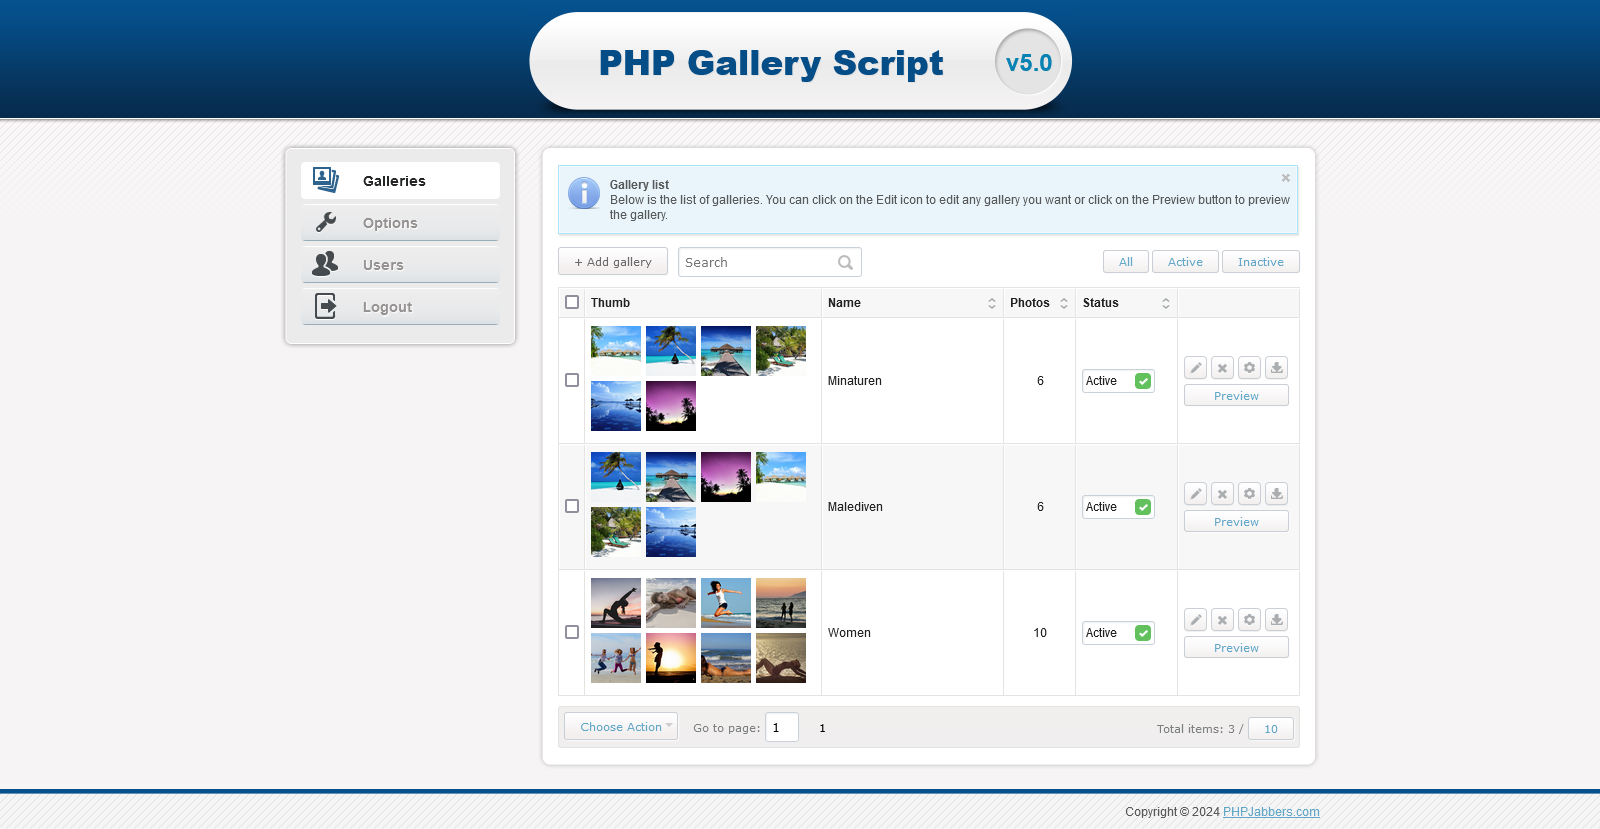Viewport: 1600px width, 829px height.
Task: Click the edit pencil icon for Women
Action: 1195,620
